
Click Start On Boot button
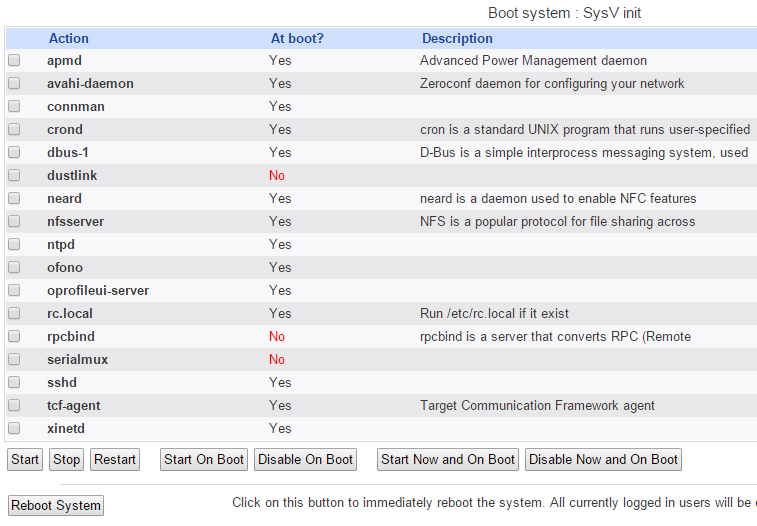[204, 460]
